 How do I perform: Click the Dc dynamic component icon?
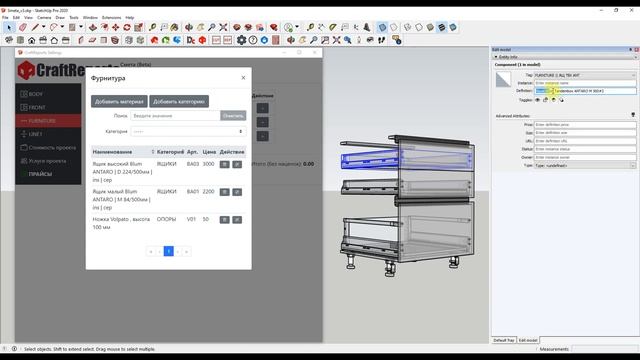point(191,40)
